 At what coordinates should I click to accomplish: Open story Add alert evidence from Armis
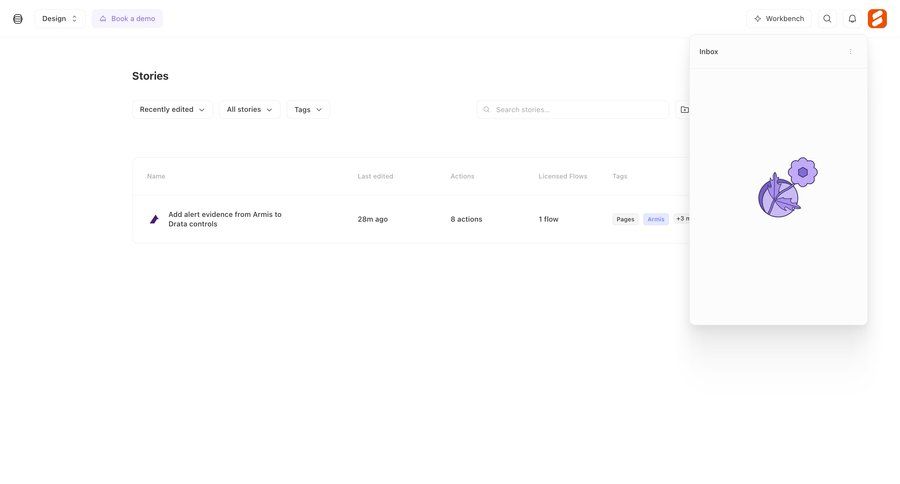(x=225, y=219)
